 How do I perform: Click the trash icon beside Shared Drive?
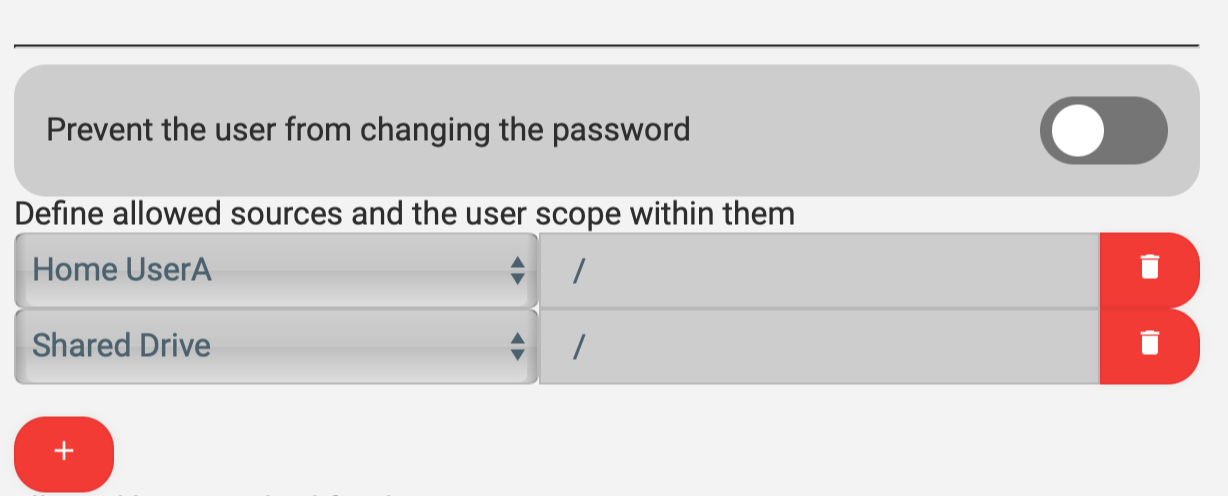[x=1150, y=346]
